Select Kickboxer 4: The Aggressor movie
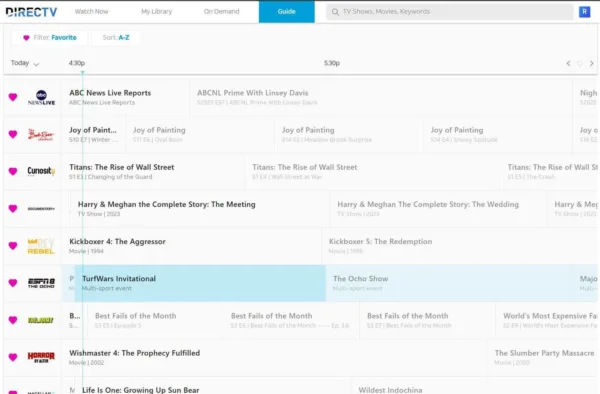Image resolution: width=600 pixels, height=394 pixels. [191, 246]
